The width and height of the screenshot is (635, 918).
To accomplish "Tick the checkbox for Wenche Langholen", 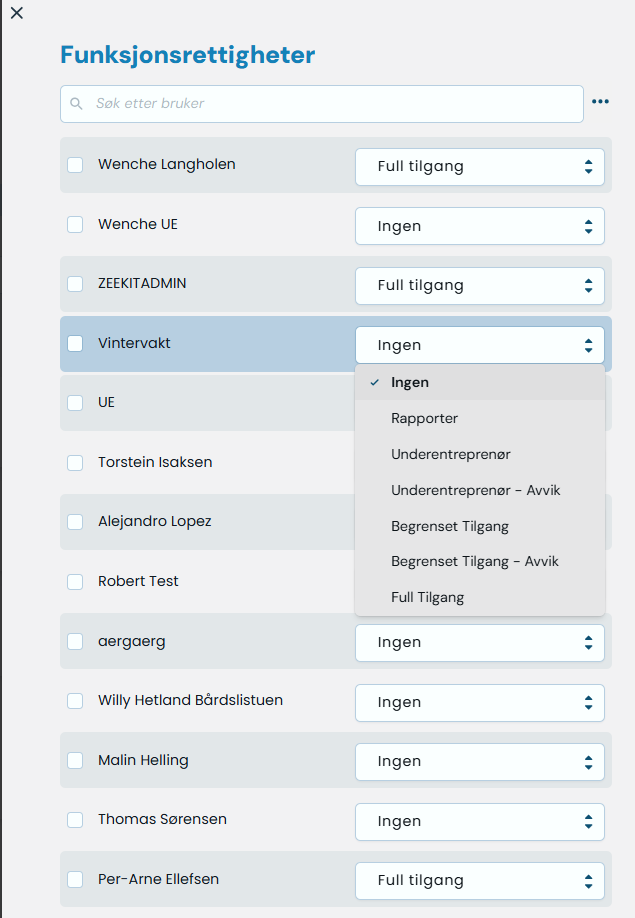I will pos(75,165).
